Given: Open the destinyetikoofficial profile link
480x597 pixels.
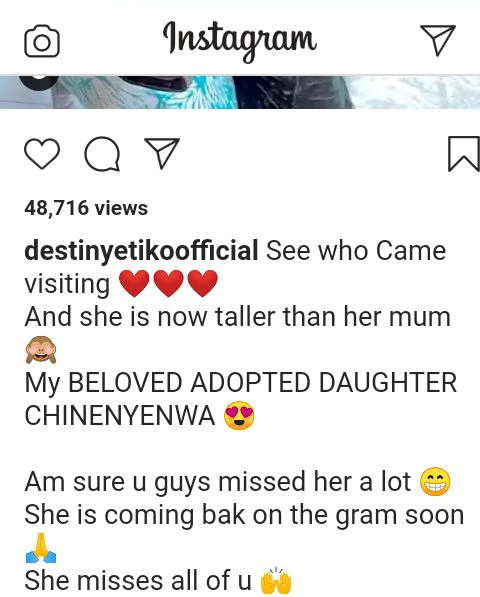Looking at the screenshot, I should pos(141,251).
